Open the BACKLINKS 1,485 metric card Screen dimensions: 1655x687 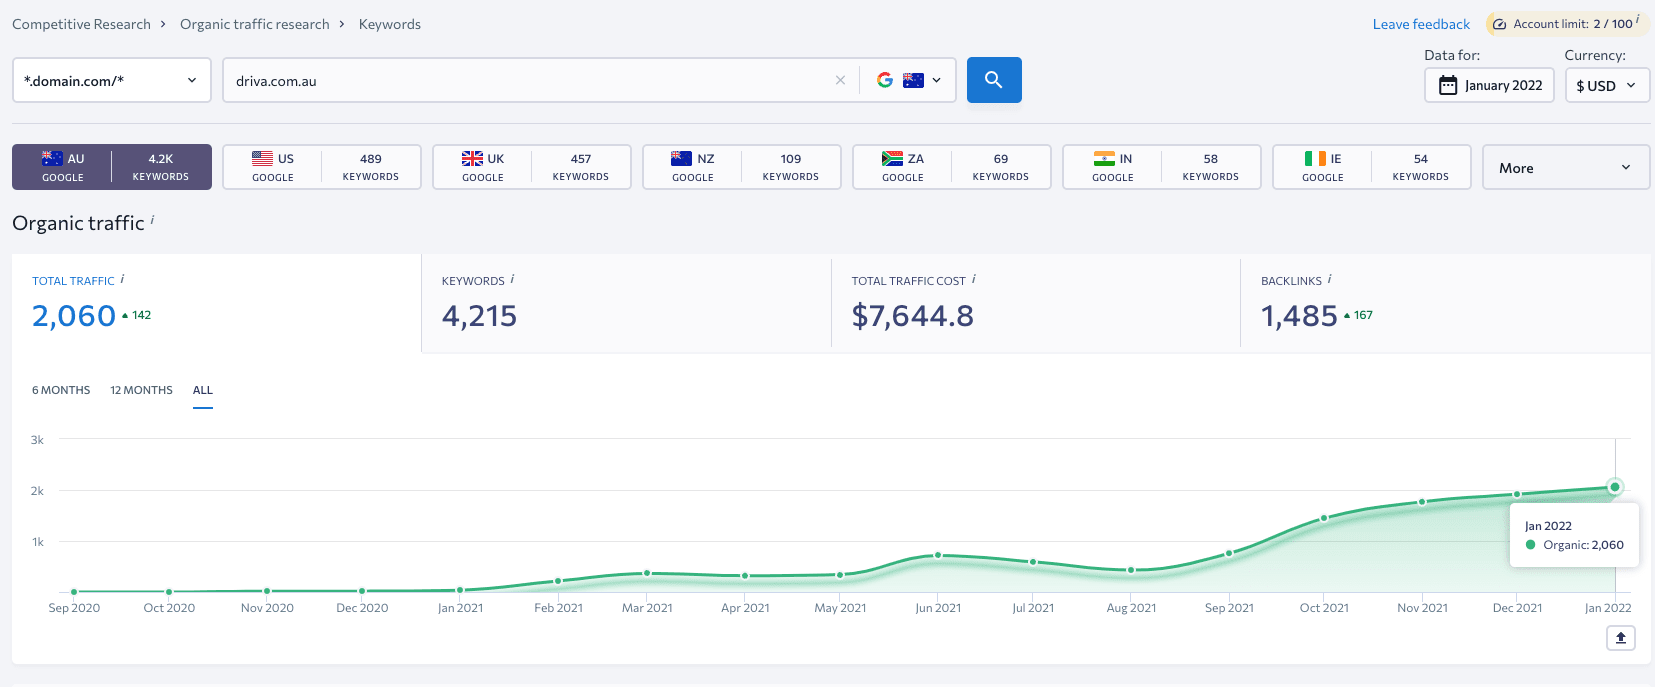1446,303
